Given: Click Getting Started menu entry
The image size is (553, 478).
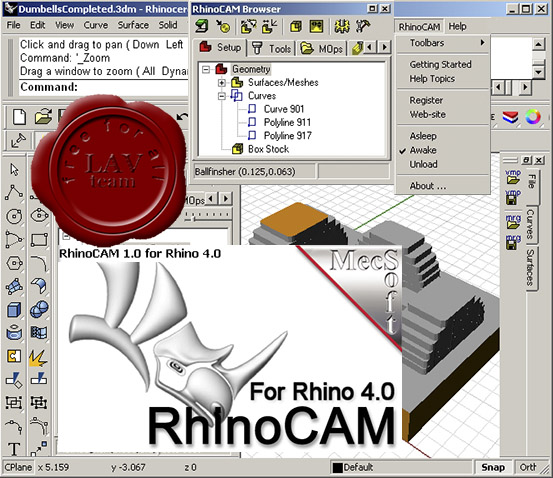Looking at the screenshot, I should 440,64.
